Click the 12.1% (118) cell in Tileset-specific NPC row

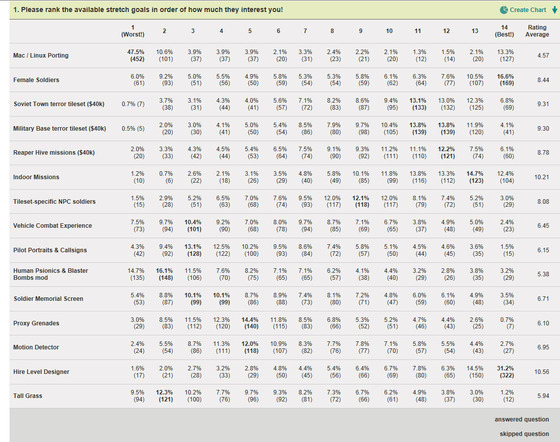pos(361,201)
